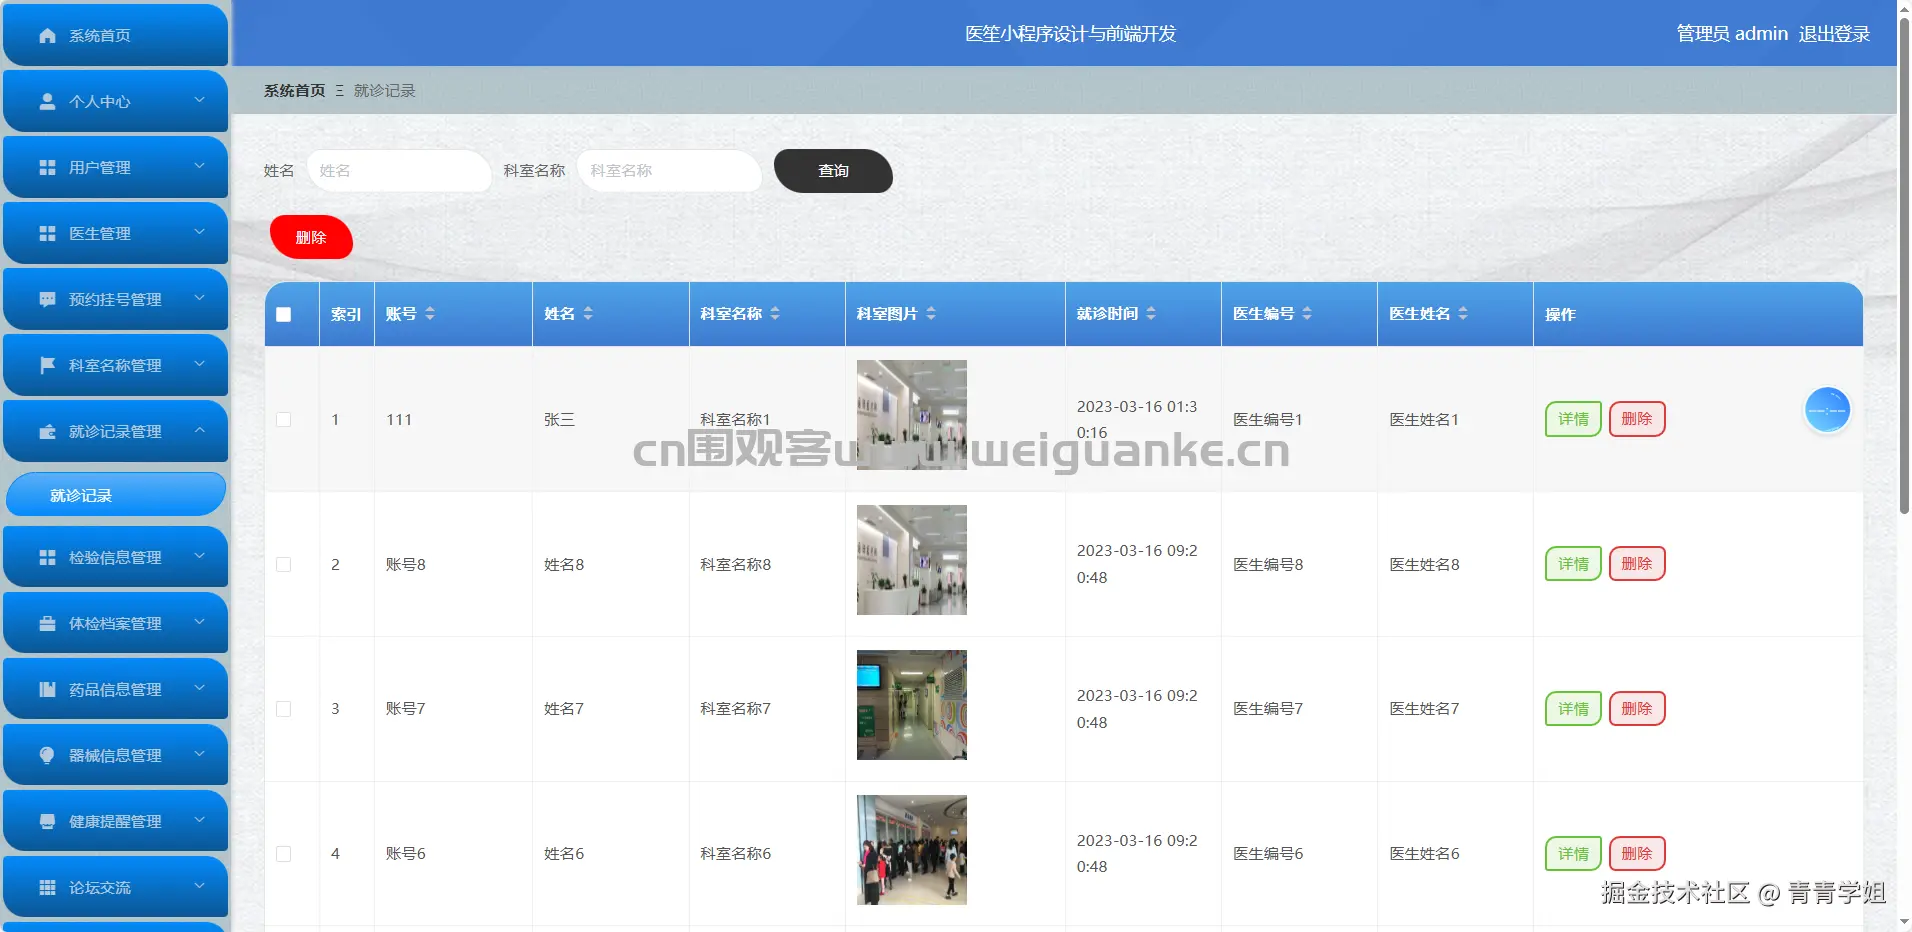Click the page vertical scrollbar thumb

pos(1904,265)
